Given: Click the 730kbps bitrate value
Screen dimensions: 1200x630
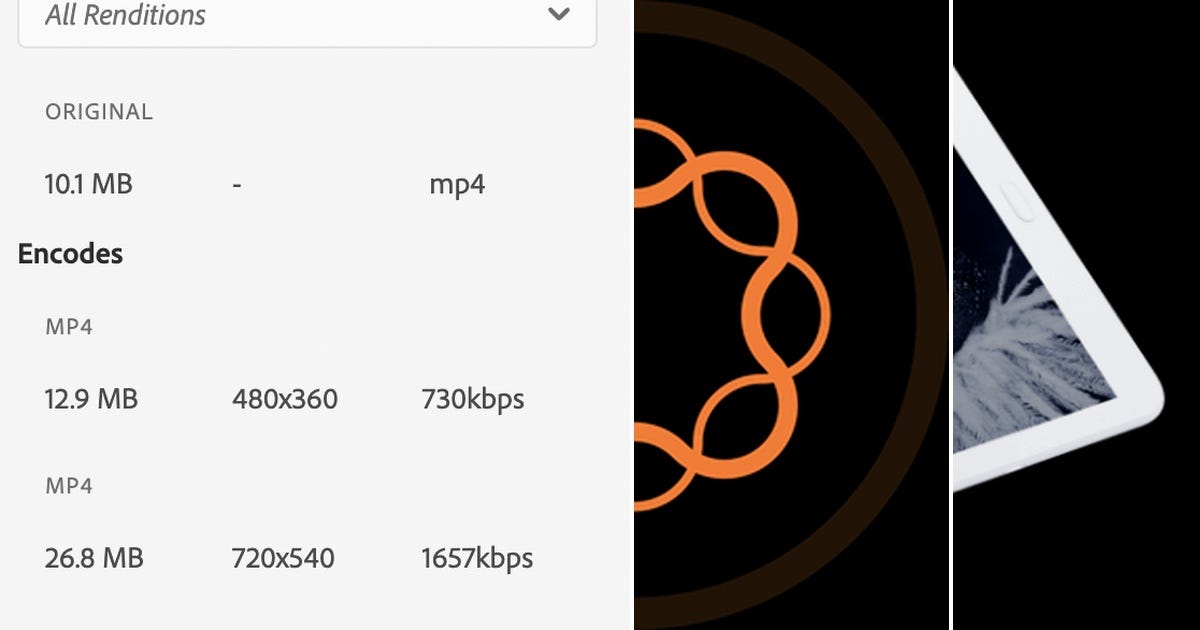Looking at the screenshot, I should click(x=473, y=399).
